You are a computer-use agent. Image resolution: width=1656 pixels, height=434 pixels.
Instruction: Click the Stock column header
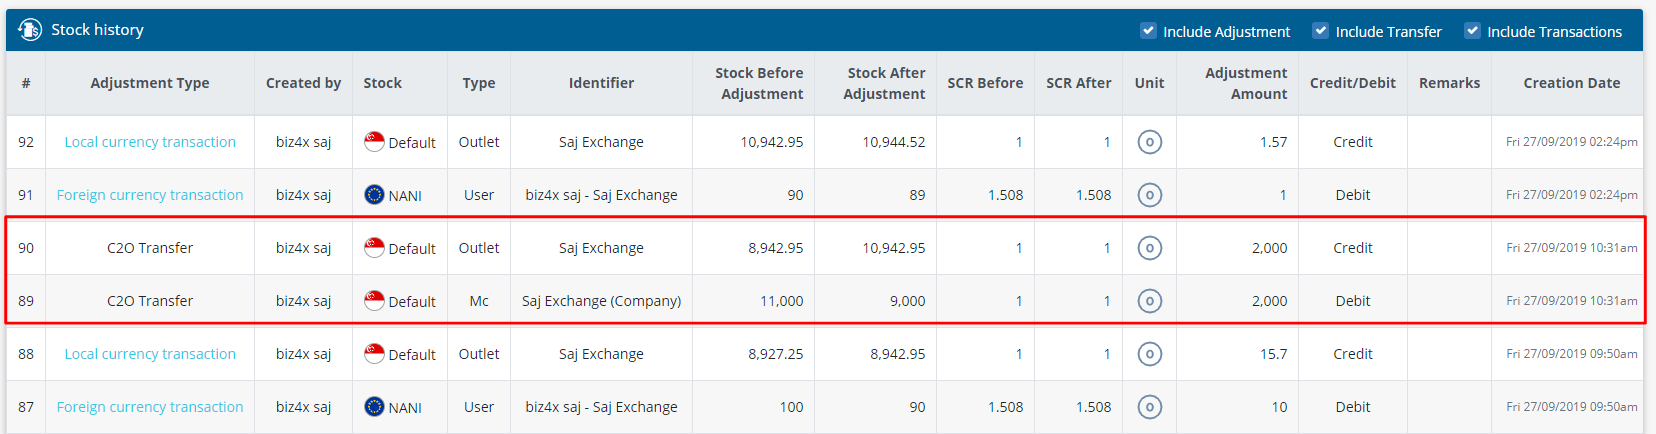click(382, 83)
